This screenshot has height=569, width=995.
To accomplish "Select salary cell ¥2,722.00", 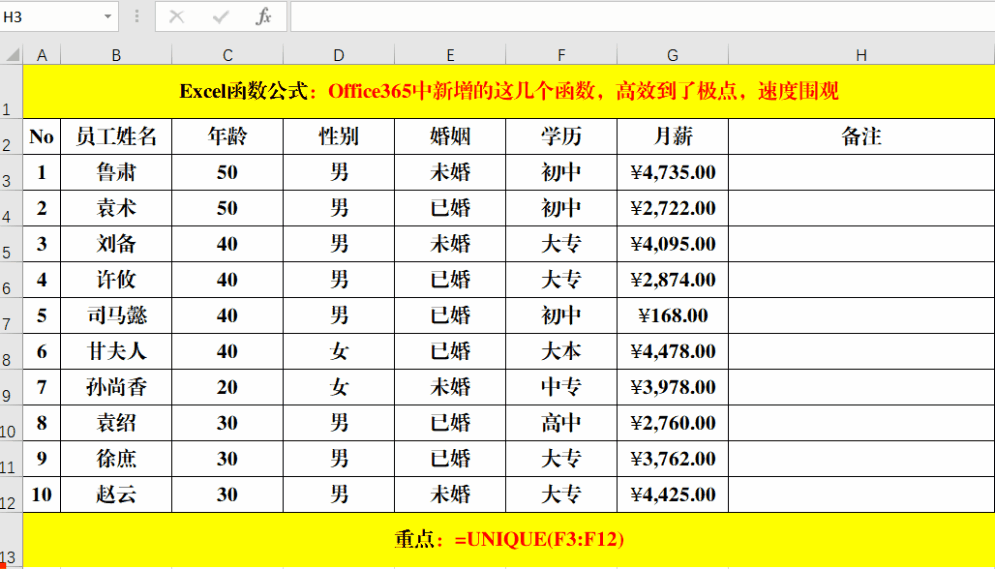I will [673, 208].
